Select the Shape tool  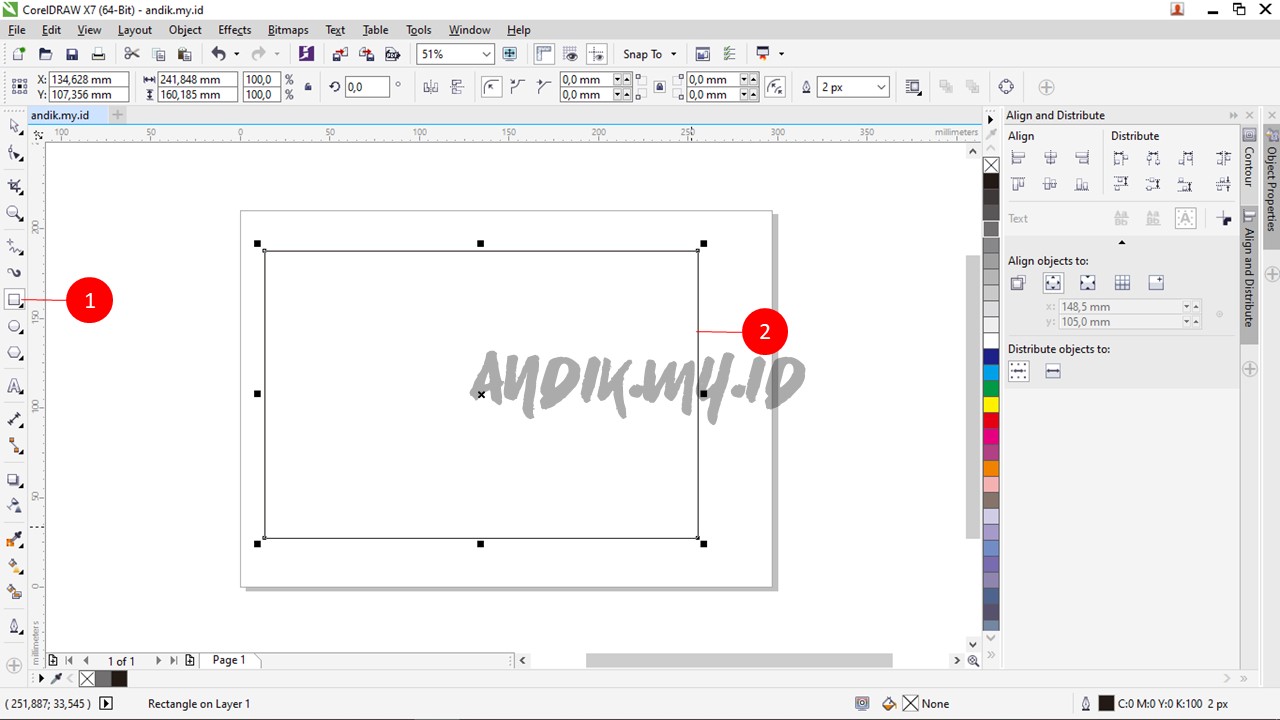(14, 154)
